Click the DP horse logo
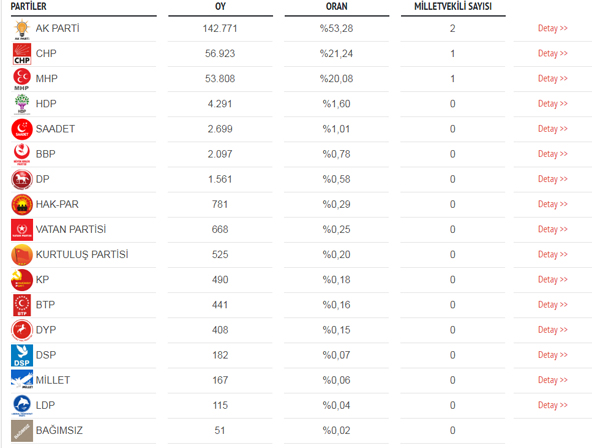Screen dimensions: 600x448 click(22, 179)
